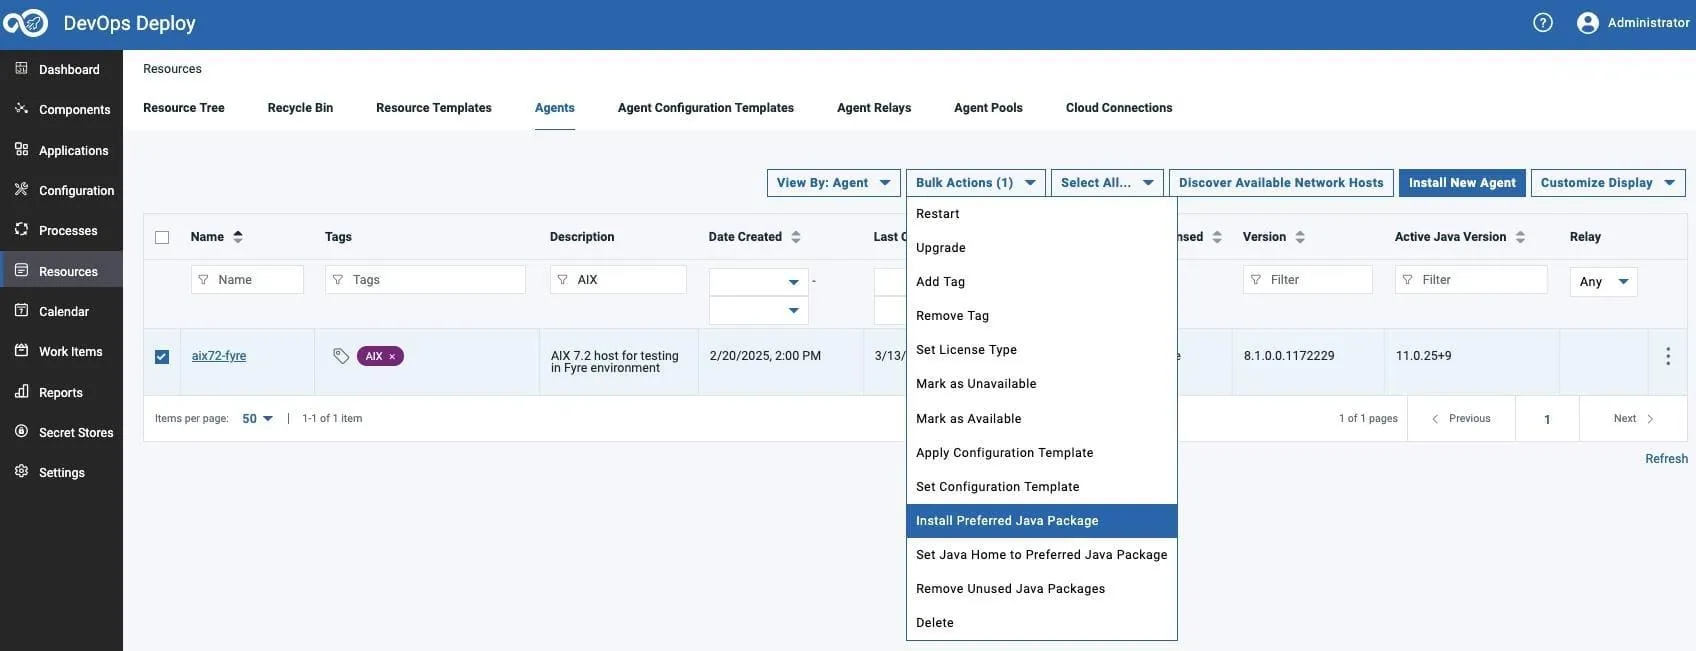This screenshot has width=1696, height=651.
Task: Switch to the Recycle Bin tab
Action: [300, 108]
